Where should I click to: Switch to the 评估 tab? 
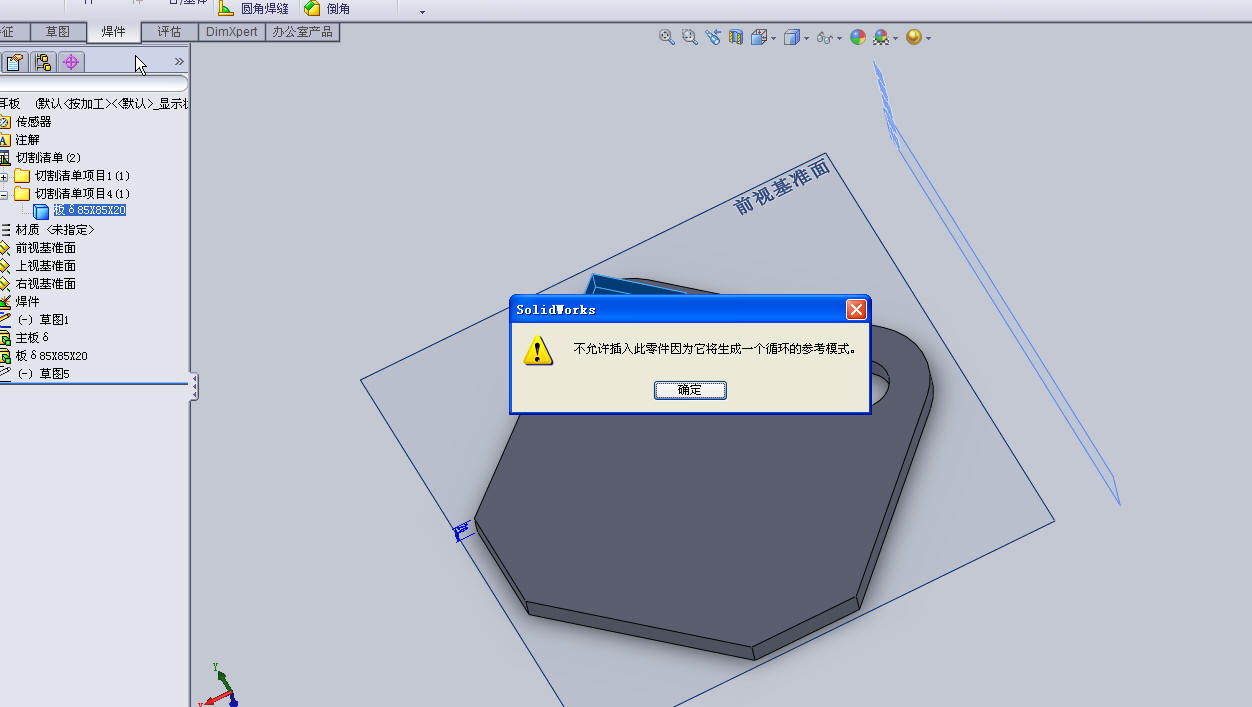[x=169, y=32]
